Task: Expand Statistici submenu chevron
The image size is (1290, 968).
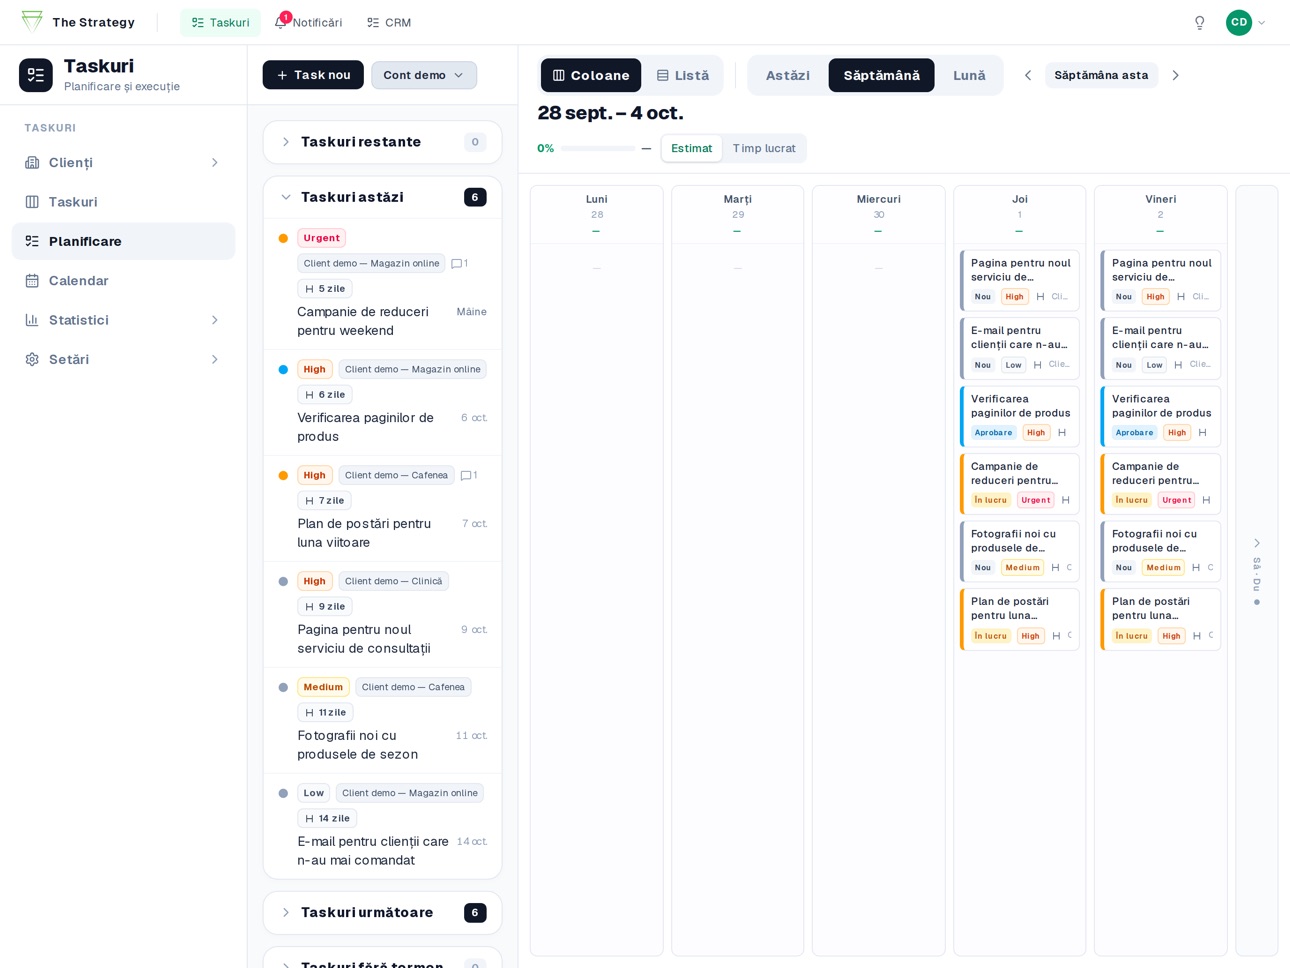Action: pyautogui.click(x=214, y=320)
